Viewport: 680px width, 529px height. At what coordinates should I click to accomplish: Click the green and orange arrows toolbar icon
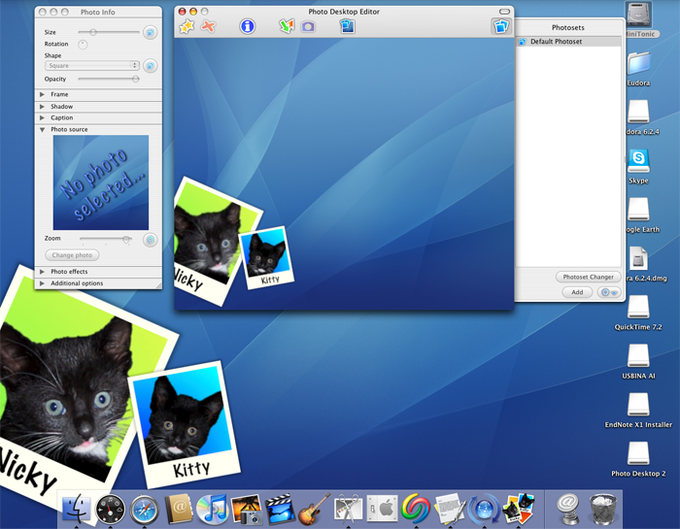[x=286, y=26]
